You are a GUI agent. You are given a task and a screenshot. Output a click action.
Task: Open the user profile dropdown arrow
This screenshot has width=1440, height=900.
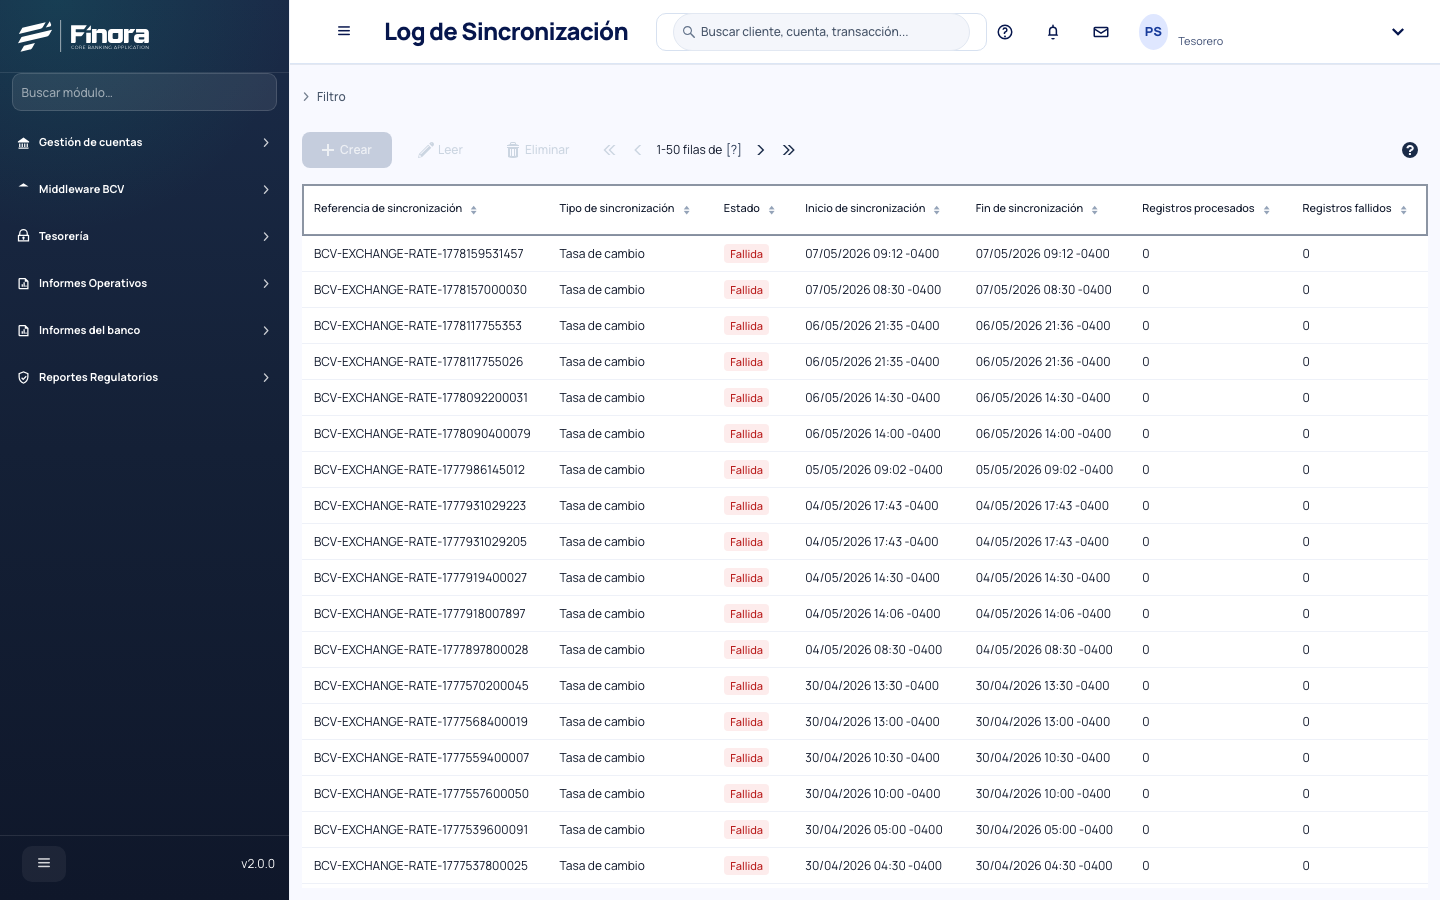(1398, 32)
